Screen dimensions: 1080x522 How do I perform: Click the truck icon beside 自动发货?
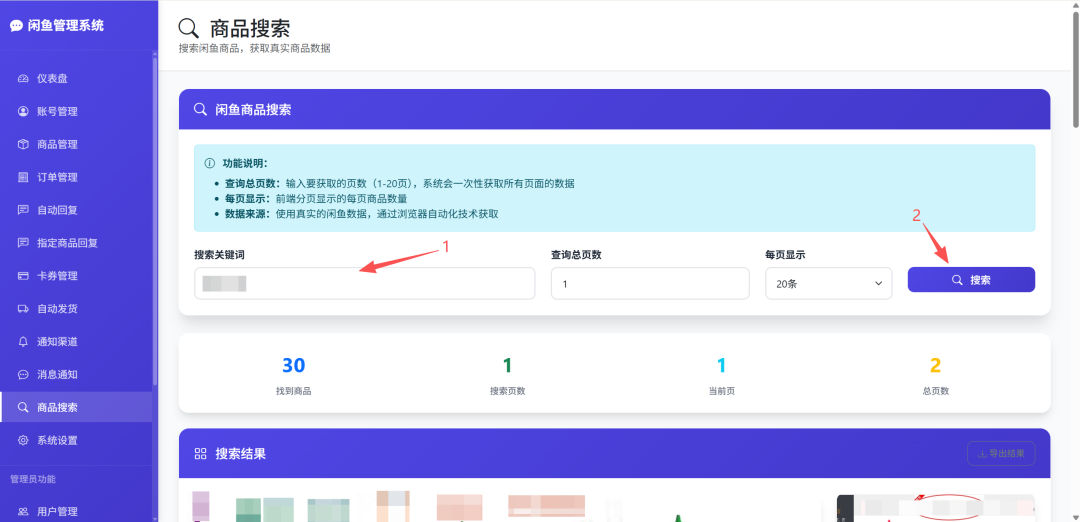pos(23,309)
